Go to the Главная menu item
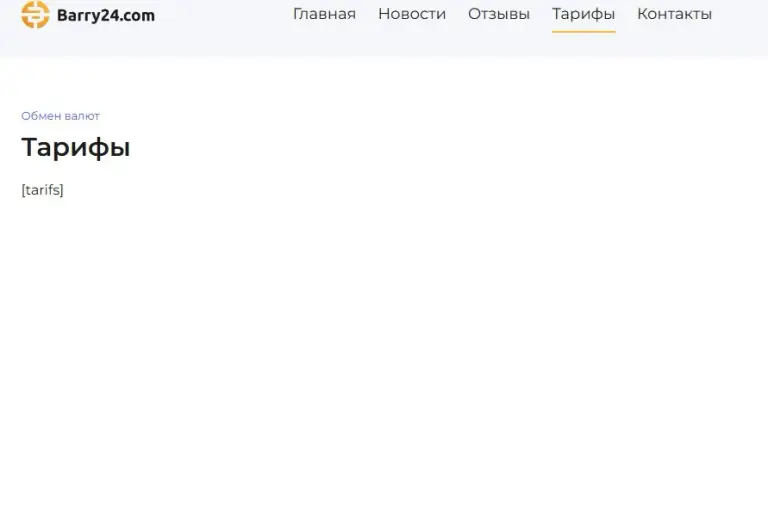This screenshot has height=521, width=768. tap(324, 14)
